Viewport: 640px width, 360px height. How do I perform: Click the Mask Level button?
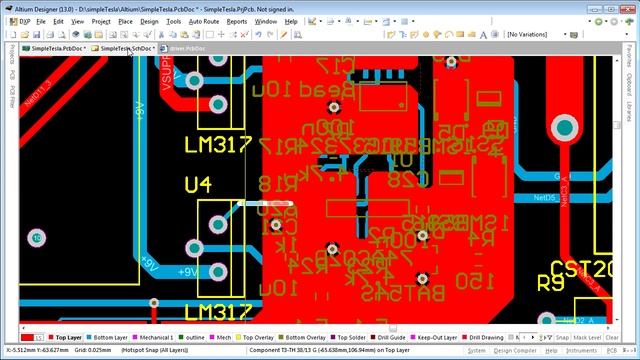coord(587,338)
